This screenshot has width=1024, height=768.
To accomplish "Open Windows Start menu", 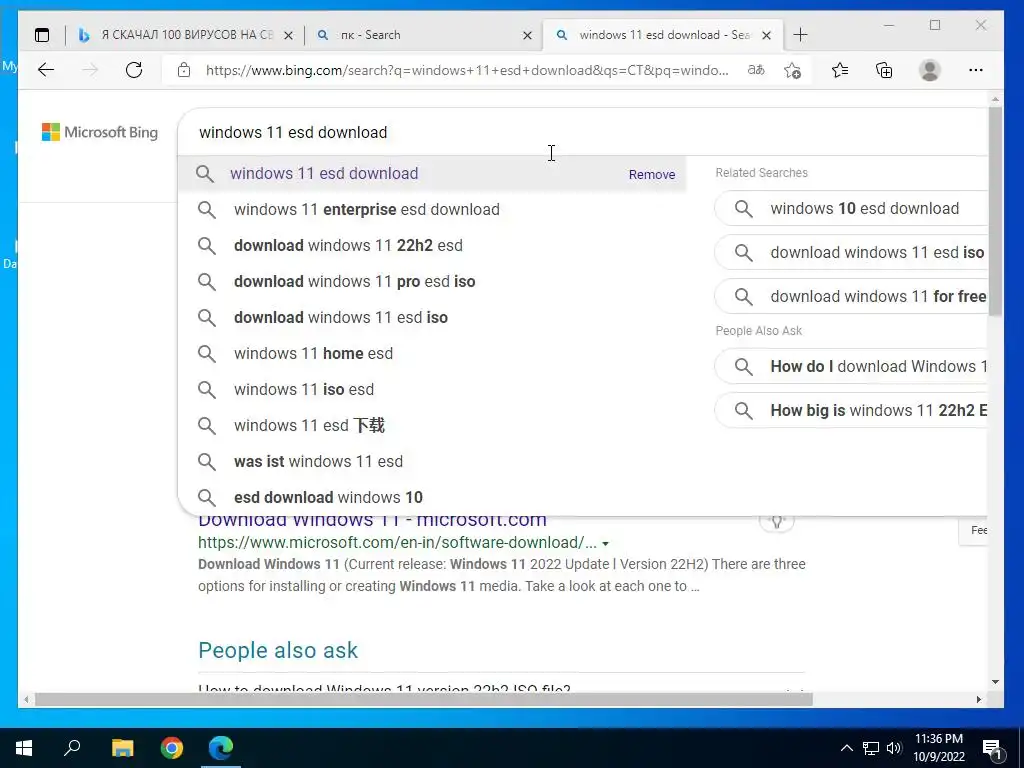I will coord(24,748).
